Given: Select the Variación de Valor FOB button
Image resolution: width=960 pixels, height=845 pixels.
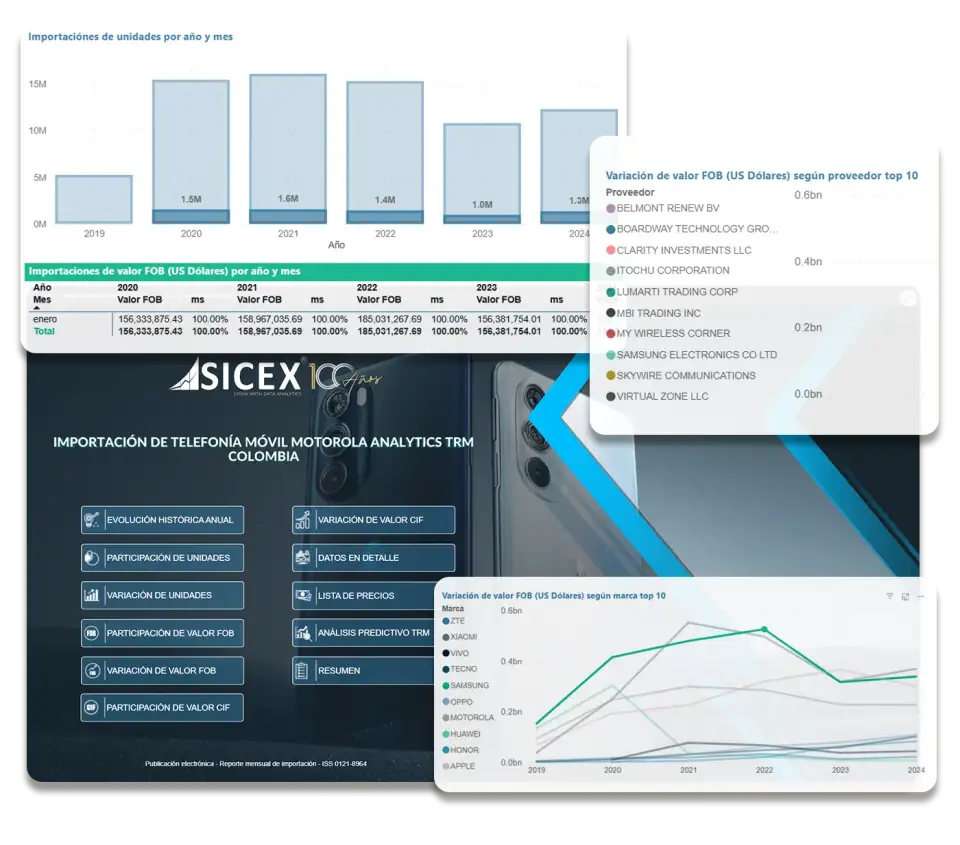Looking at the screenshot, I should click(x=162, y=670).
